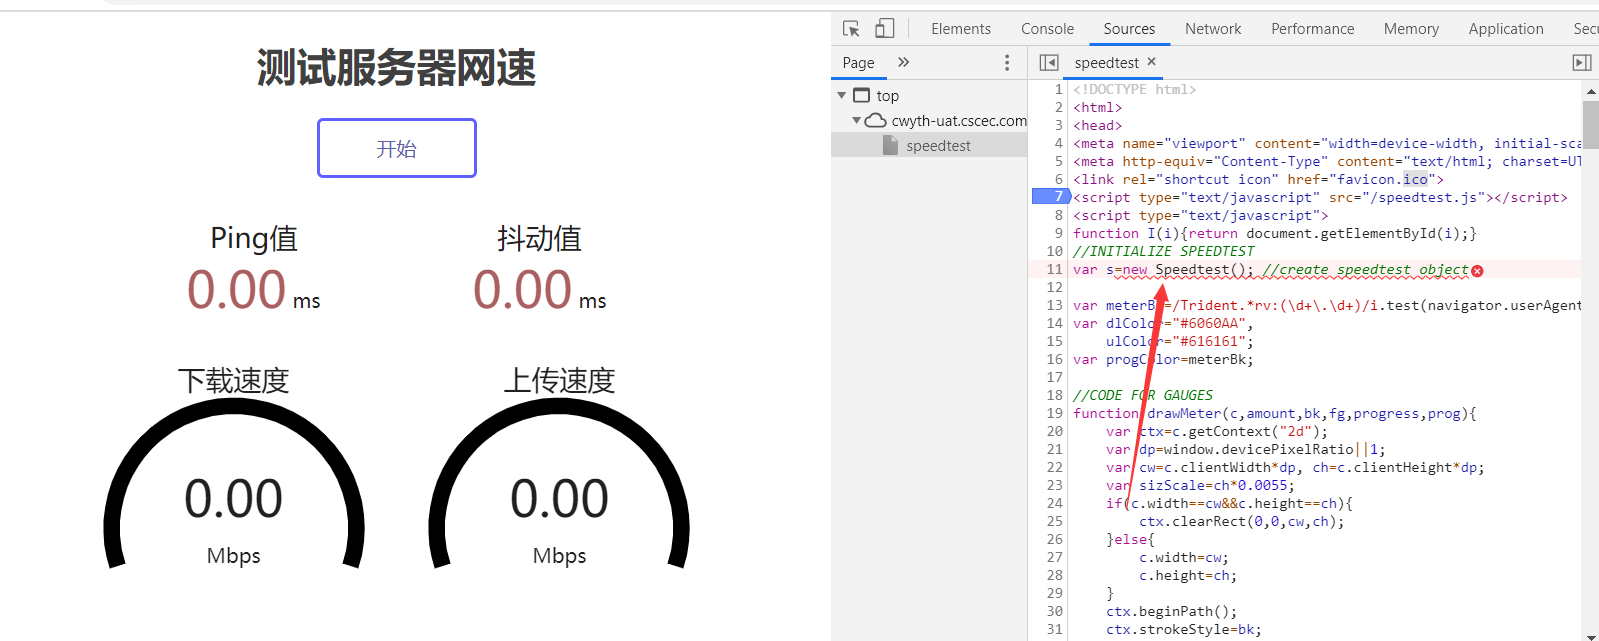
Task: Click the 下载速度 label
Action: 234,380
